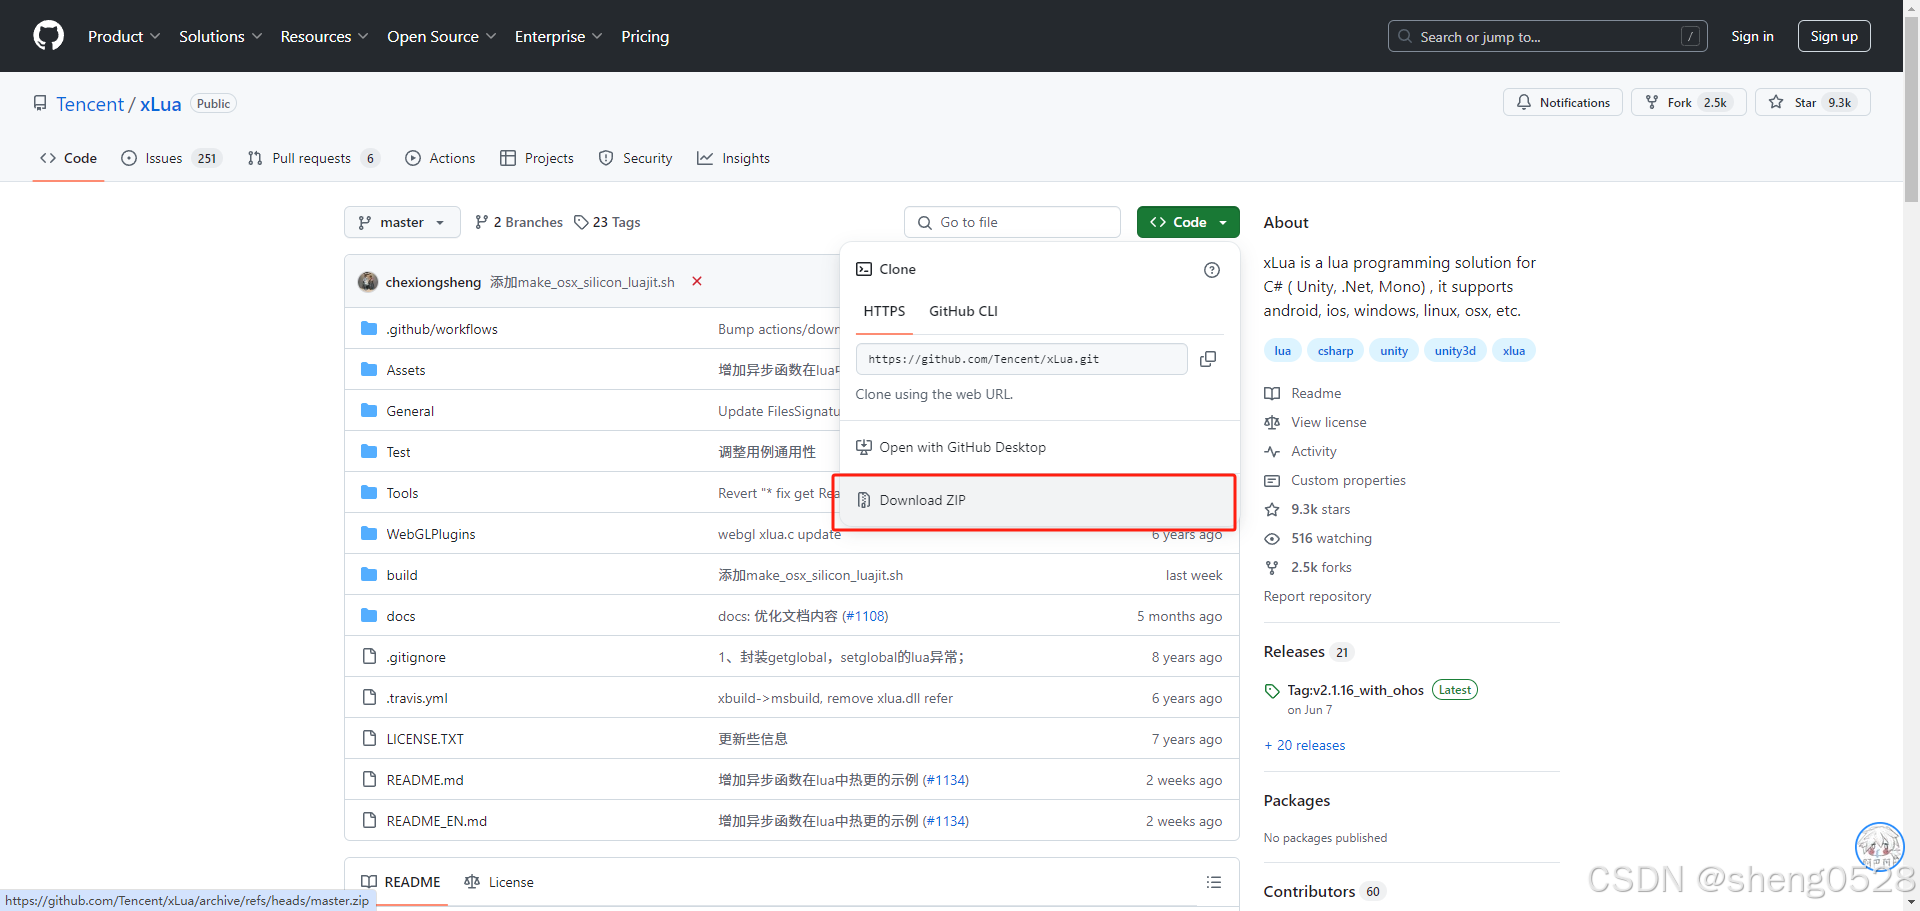The height and width of the screenshot is (911, 1920).
Task: Expand the Product menu
Action: [x=124, y=36]
